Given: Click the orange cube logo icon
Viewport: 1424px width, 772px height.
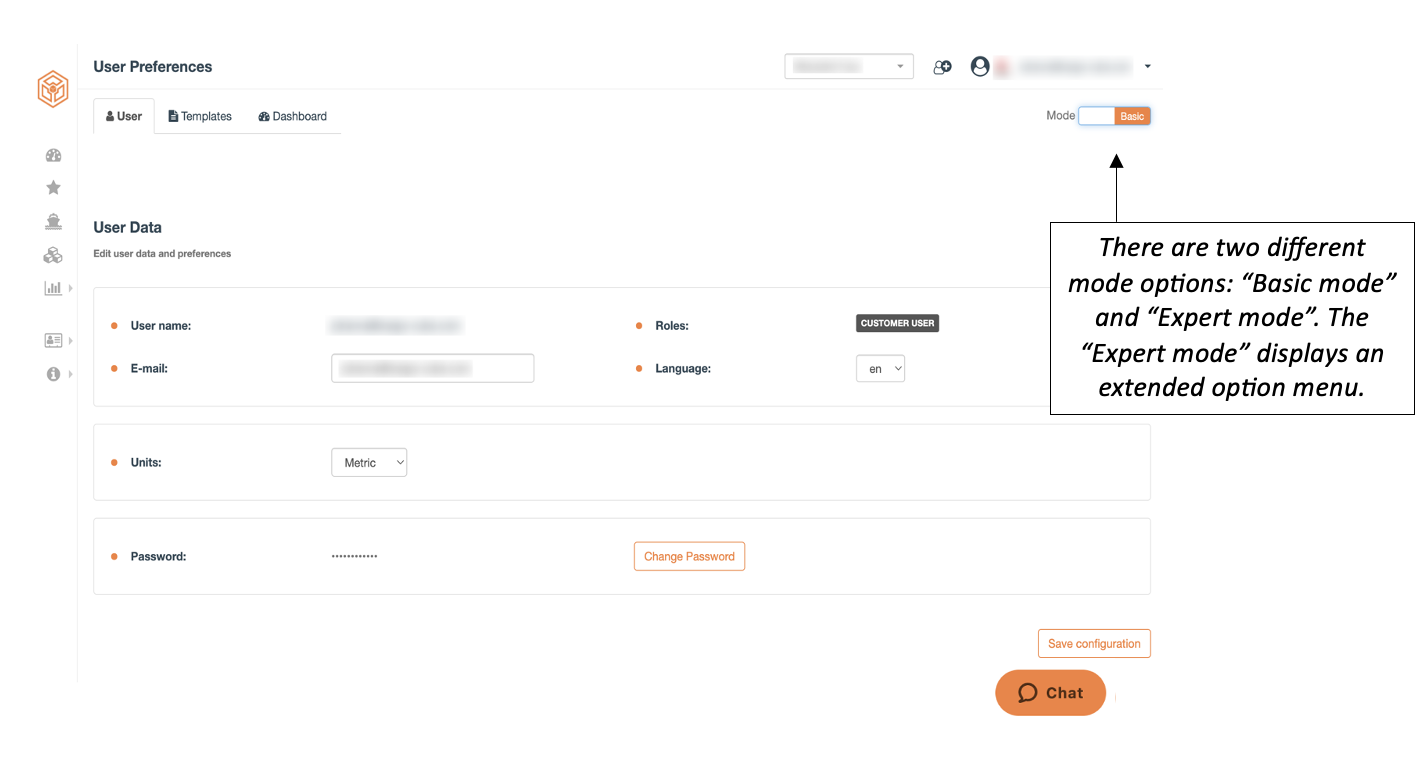Looking at the screenshot, I should click(x=53, y=89).
